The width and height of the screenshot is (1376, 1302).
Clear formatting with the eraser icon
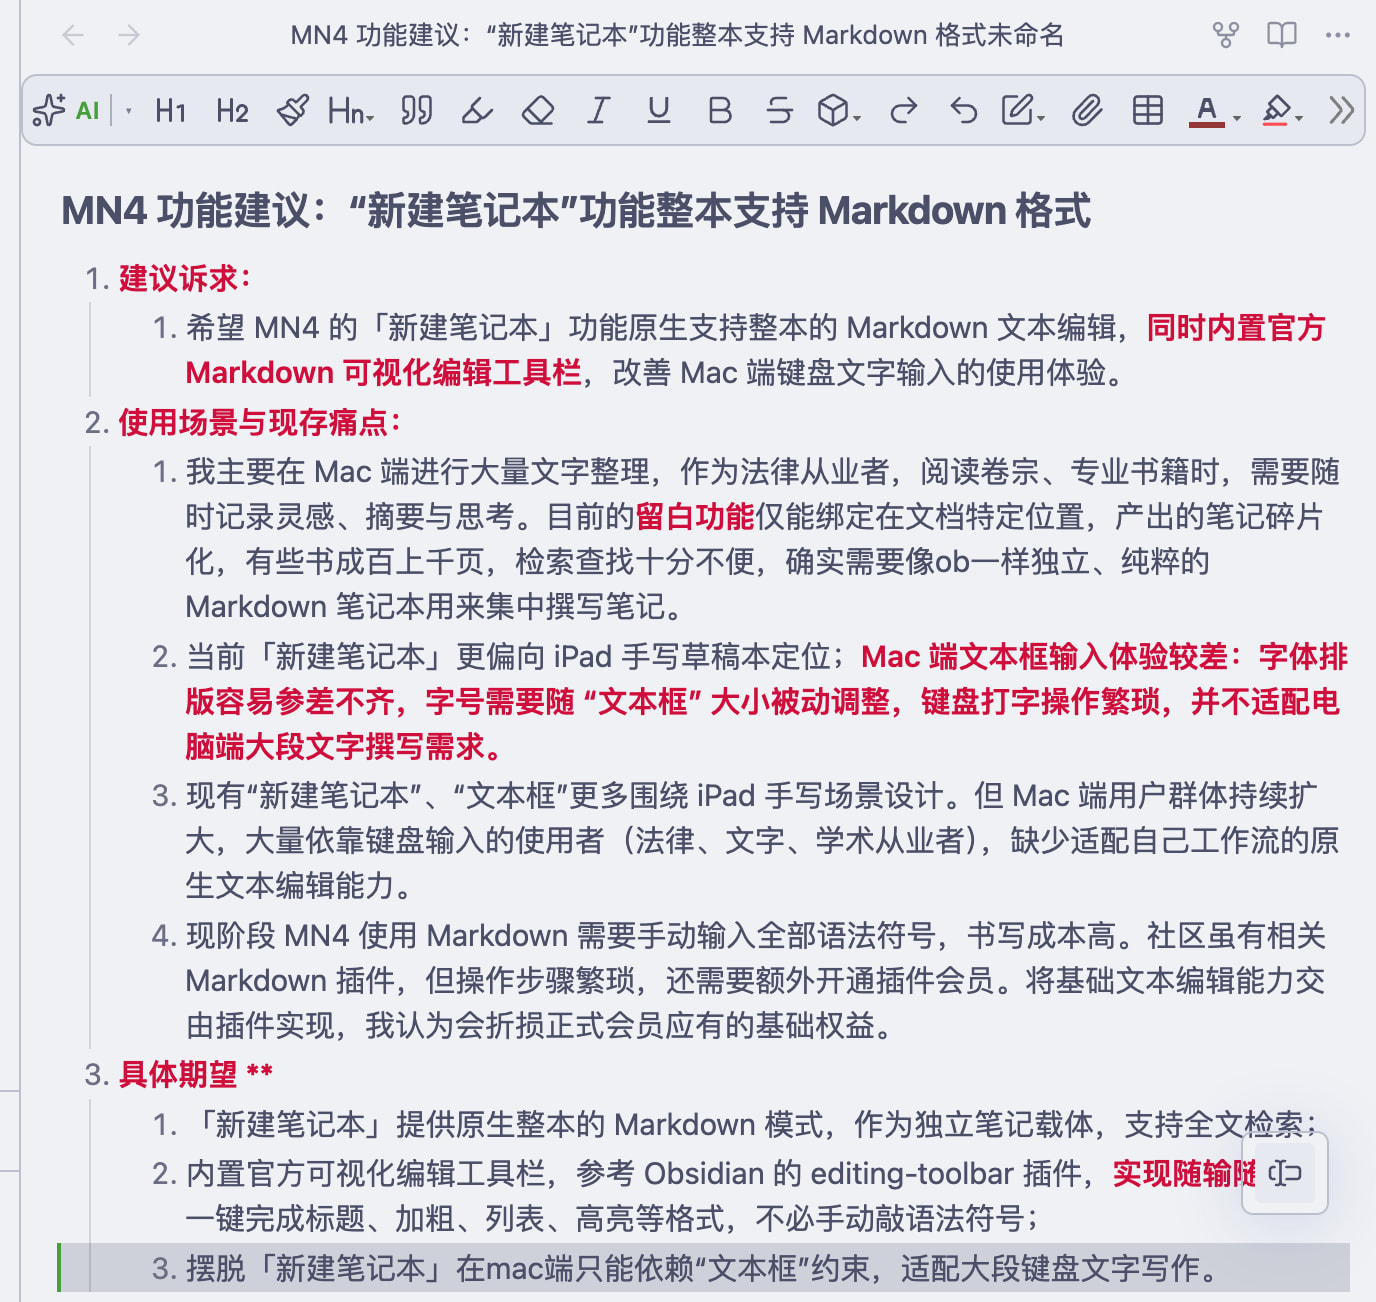tap(538, 110)
